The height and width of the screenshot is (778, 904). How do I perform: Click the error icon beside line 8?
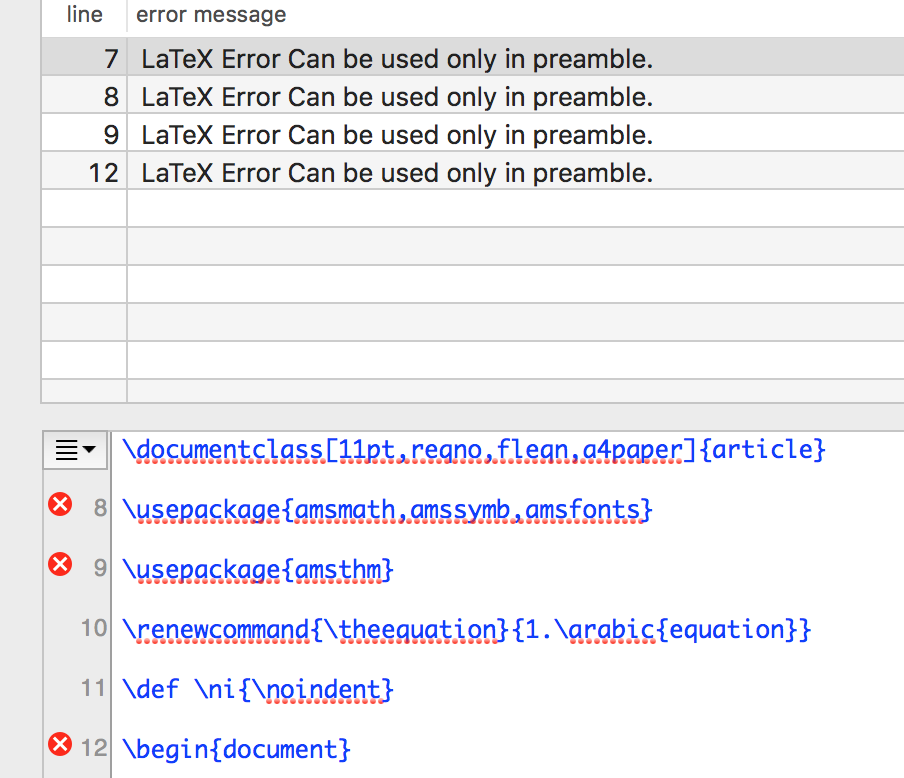(60, 505)
